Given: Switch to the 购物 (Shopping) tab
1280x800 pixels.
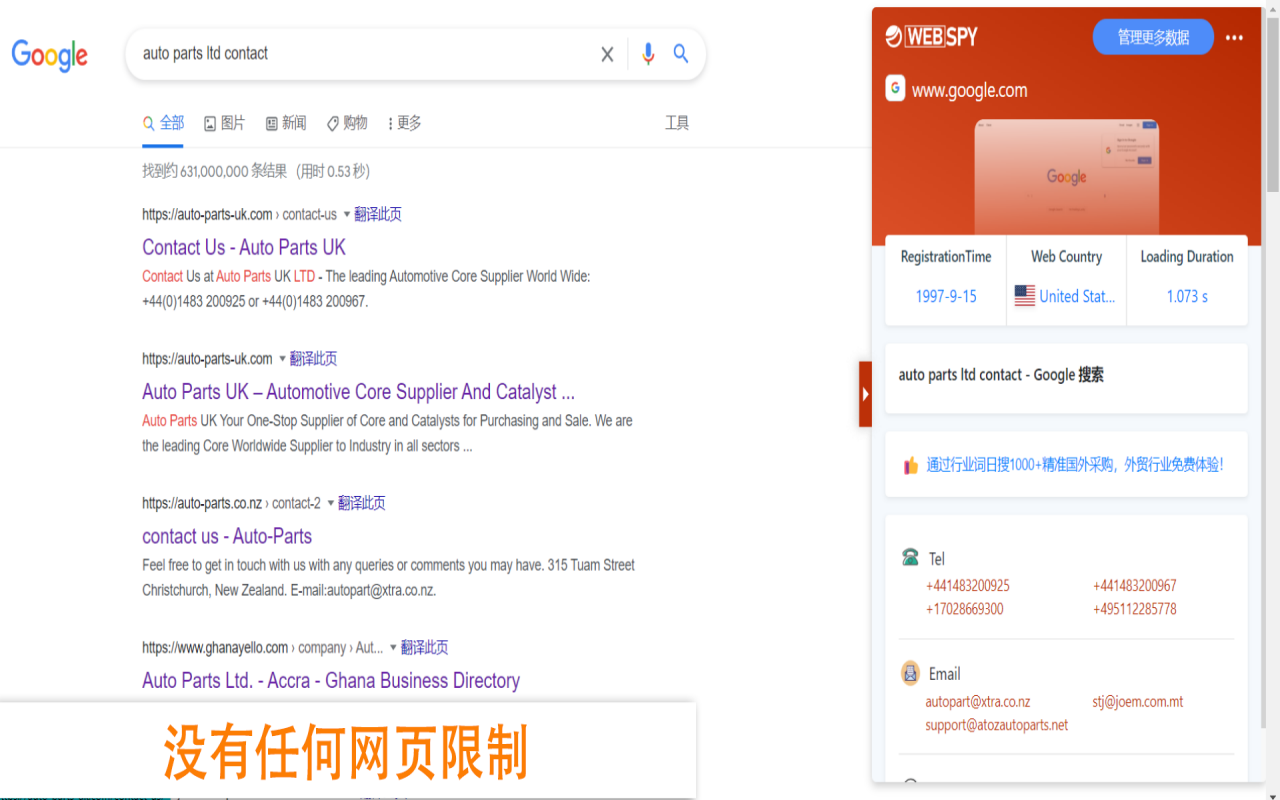Looking at the screenshot, I should point(347,123).
